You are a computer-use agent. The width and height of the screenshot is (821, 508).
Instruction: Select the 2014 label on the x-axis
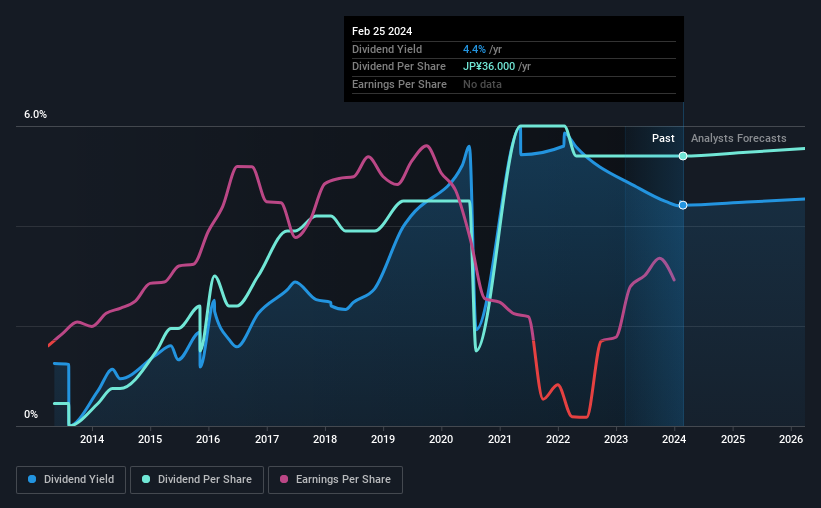92,439
